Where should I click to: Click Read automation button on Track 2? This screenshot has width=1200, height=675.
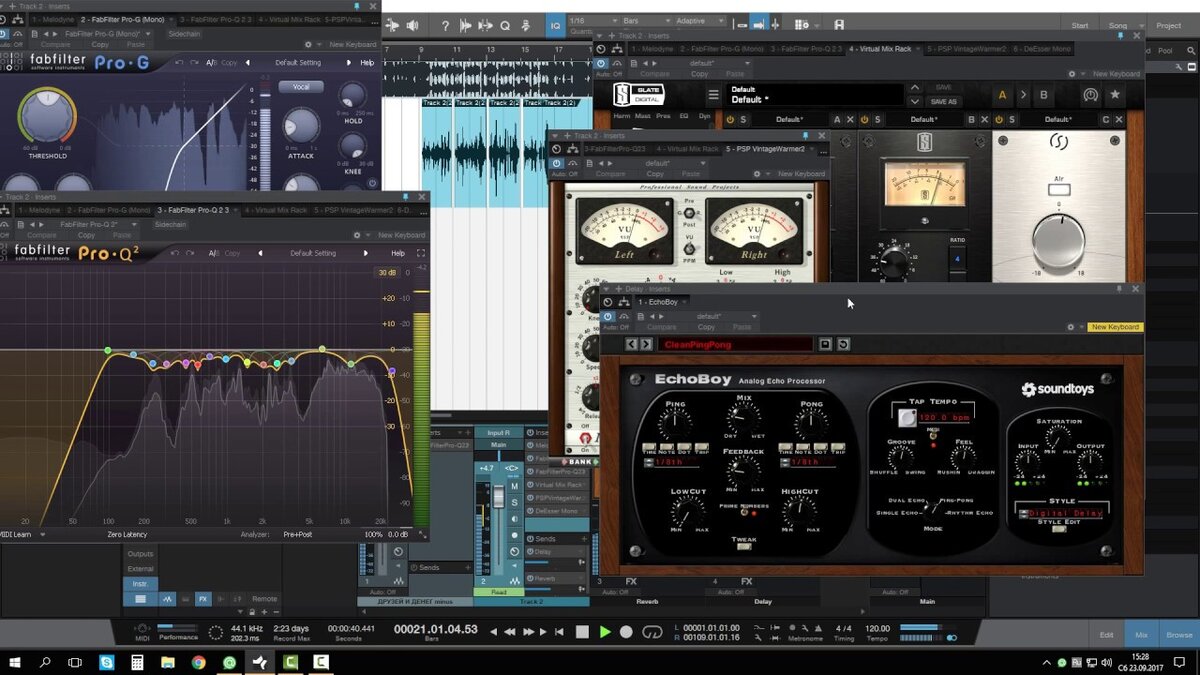point(498,592)
